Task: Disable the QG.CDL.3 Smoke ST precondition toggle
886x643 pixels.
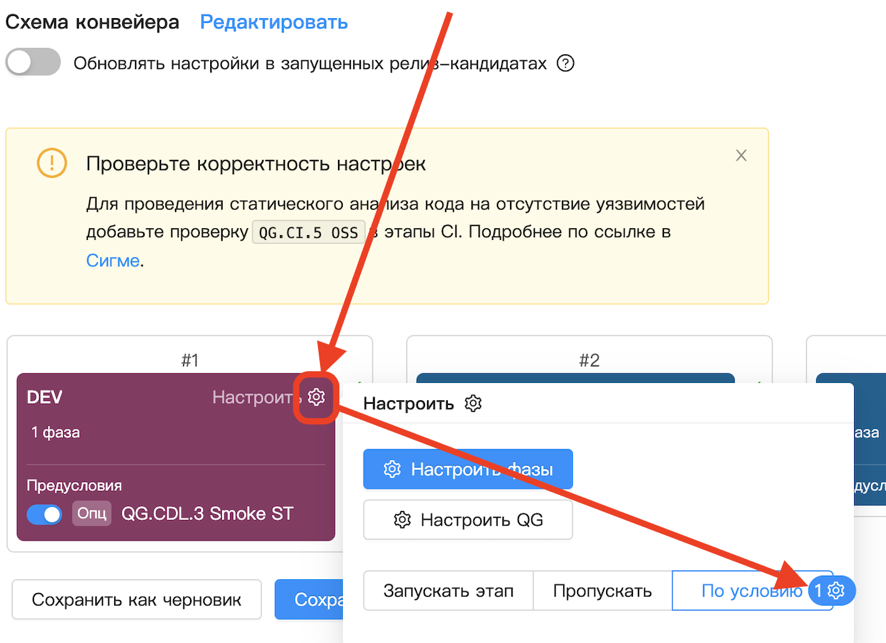Action: pyautogui.click(x=44, y=514)
